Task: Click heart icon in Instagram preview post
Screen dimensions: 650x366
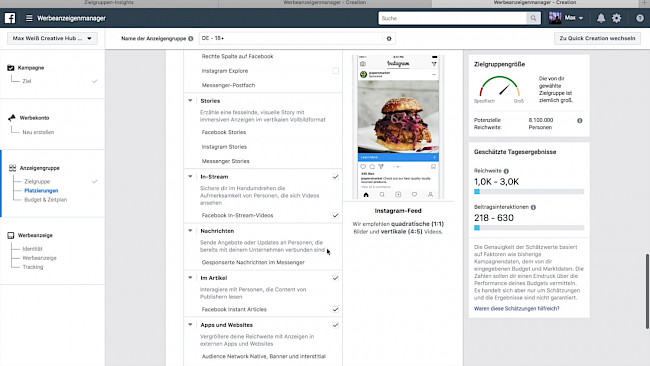Action: pyautogui.click(x=363, y=167)
